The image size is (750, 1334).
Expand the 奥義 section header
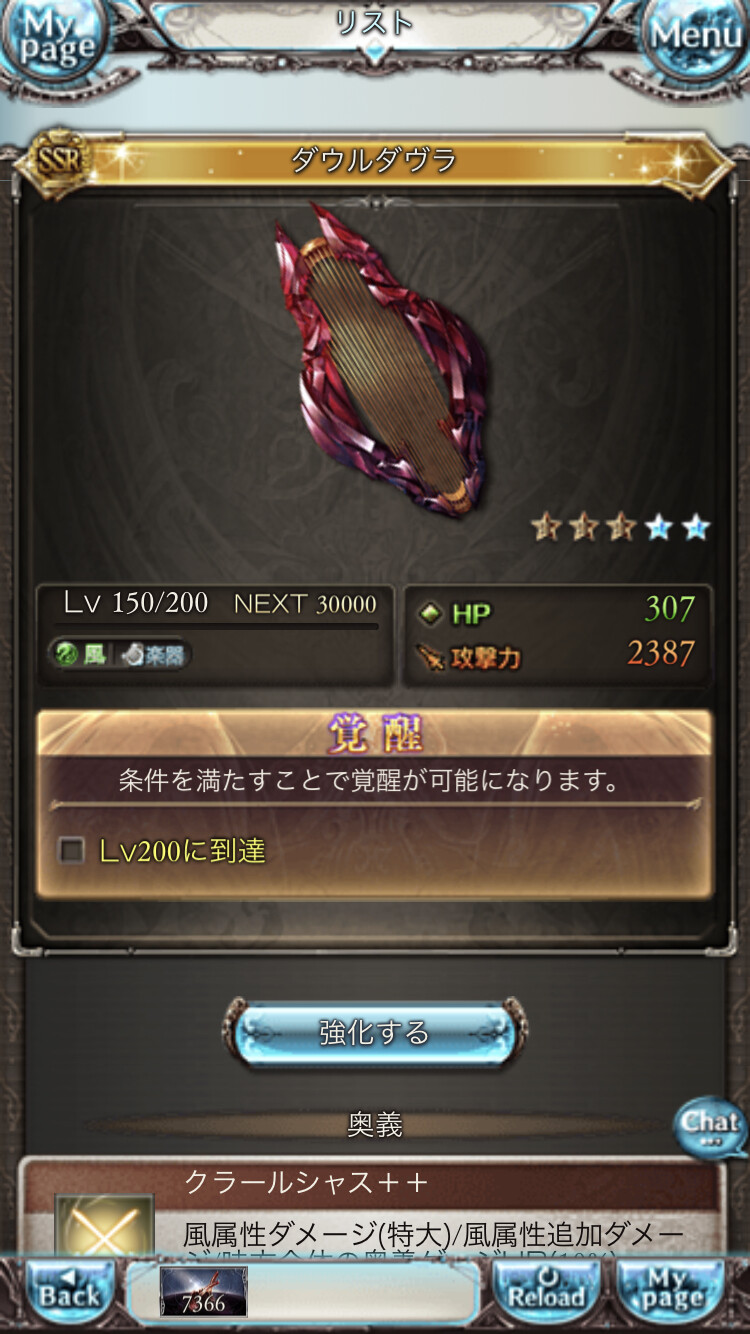pos(375,1125)
